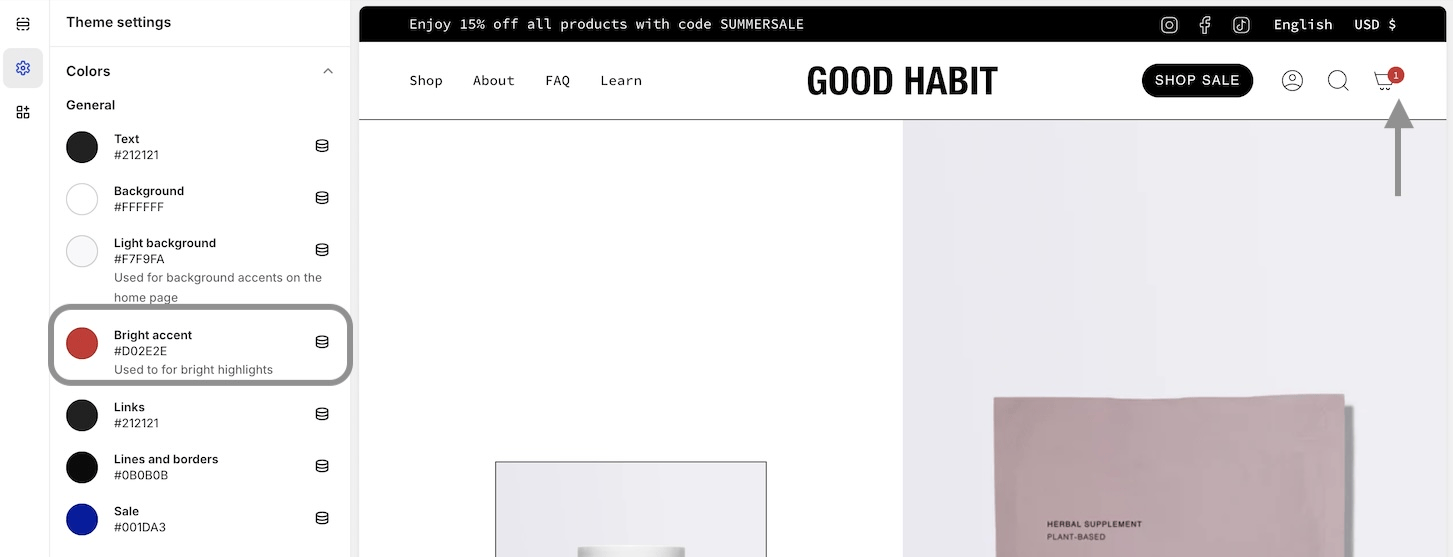The height and width of the screenshot is (557, 1453).
Task: Open the Shop menu item
Action: coord(426,81)
